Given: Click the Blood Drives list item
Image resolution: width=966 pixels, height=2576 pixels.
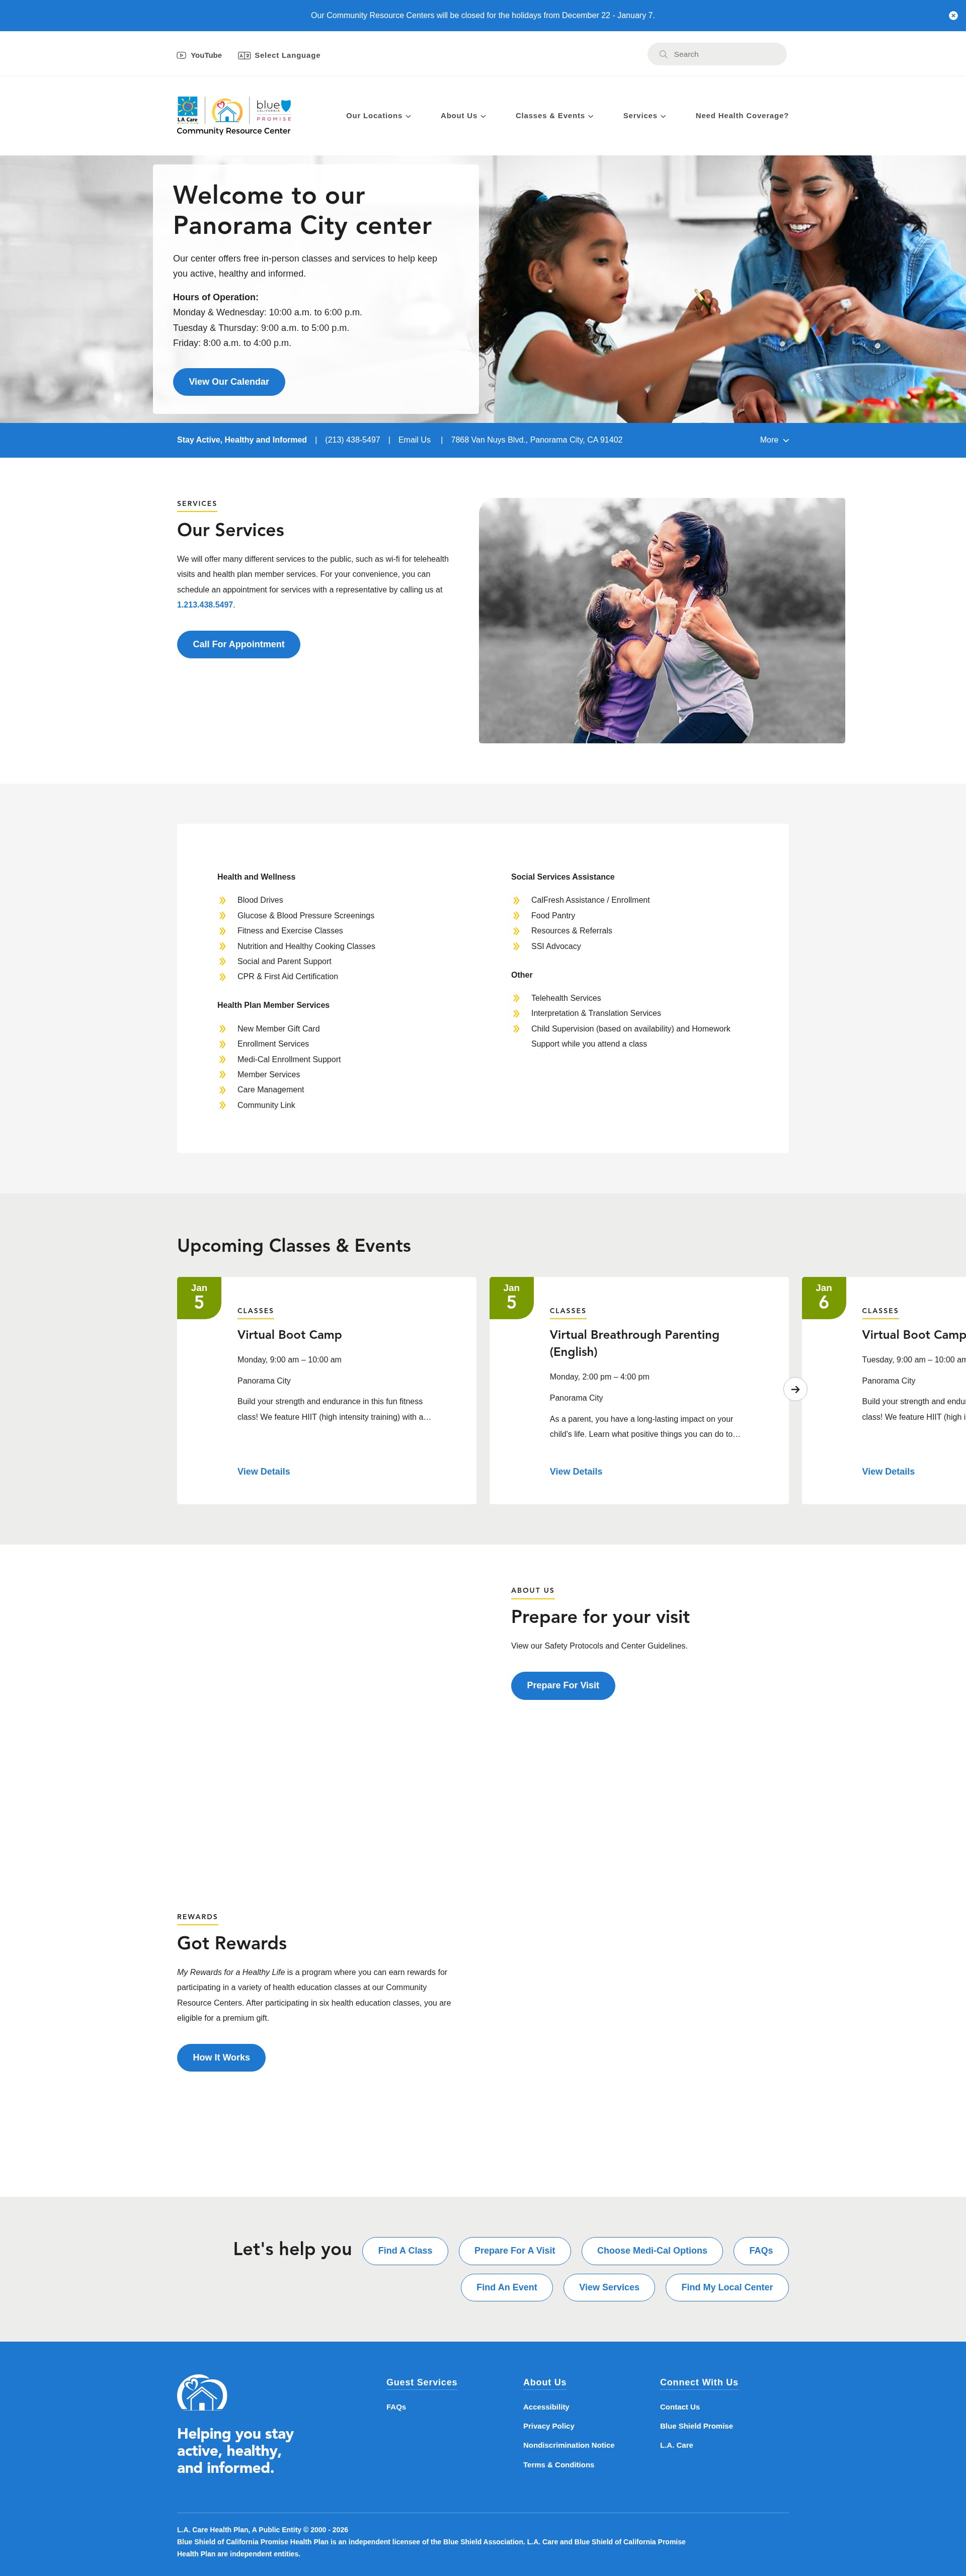Looking at the screenshot, I should [x=260, y=900].
